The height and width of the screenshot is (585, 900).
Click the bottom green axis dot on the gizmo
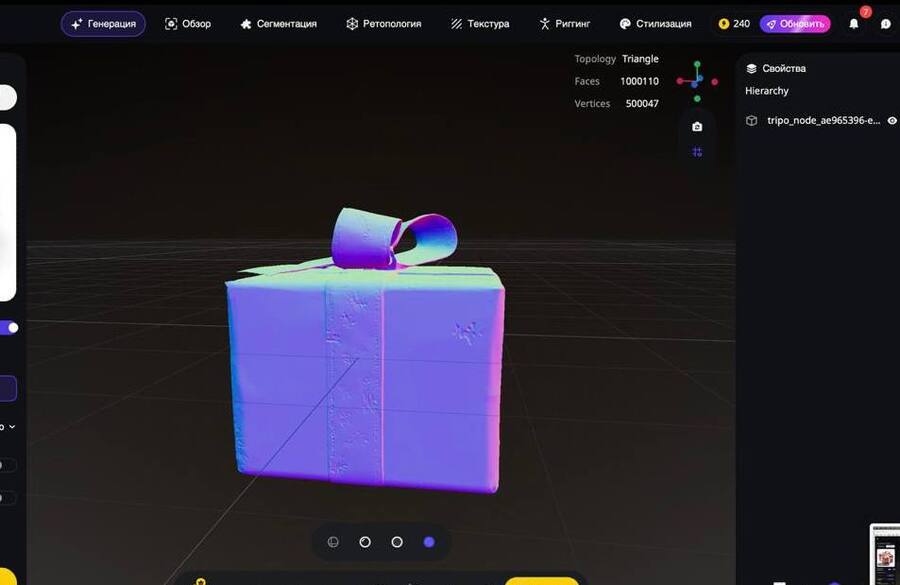point(697,99)
